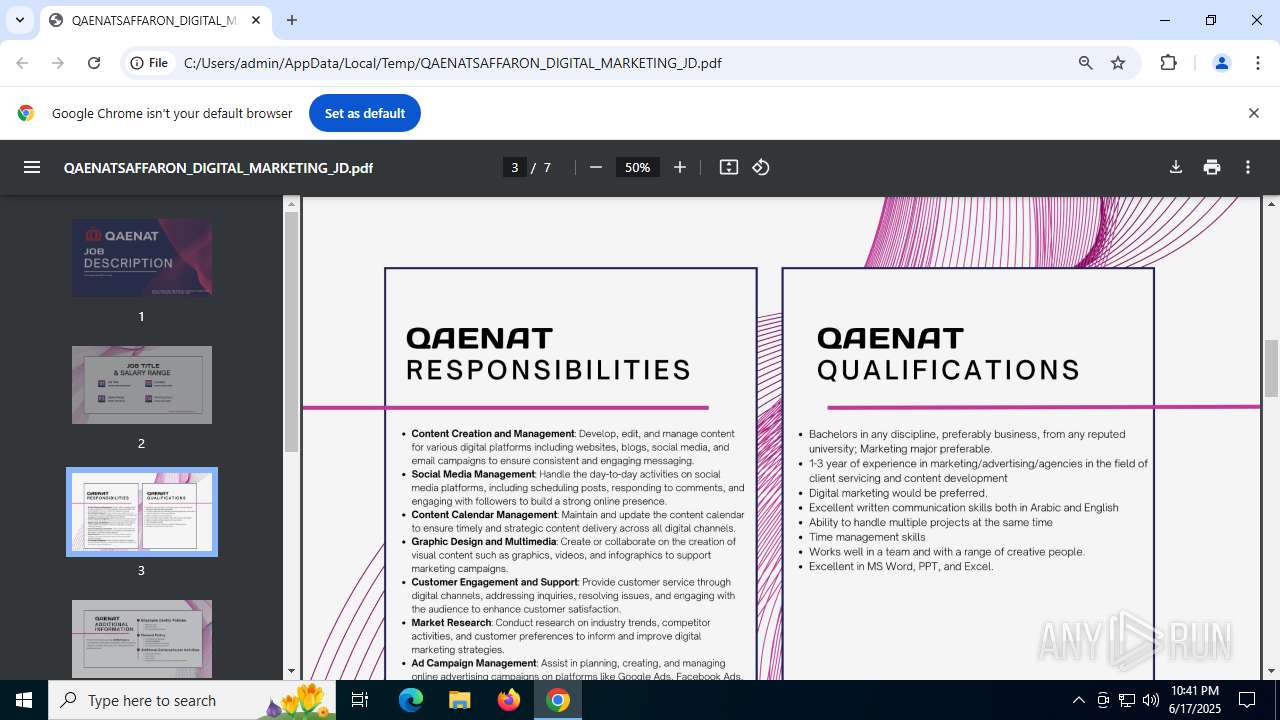The image size is (1280, 720).
Task: Edit the page number field
Action: tap(515, 167)
